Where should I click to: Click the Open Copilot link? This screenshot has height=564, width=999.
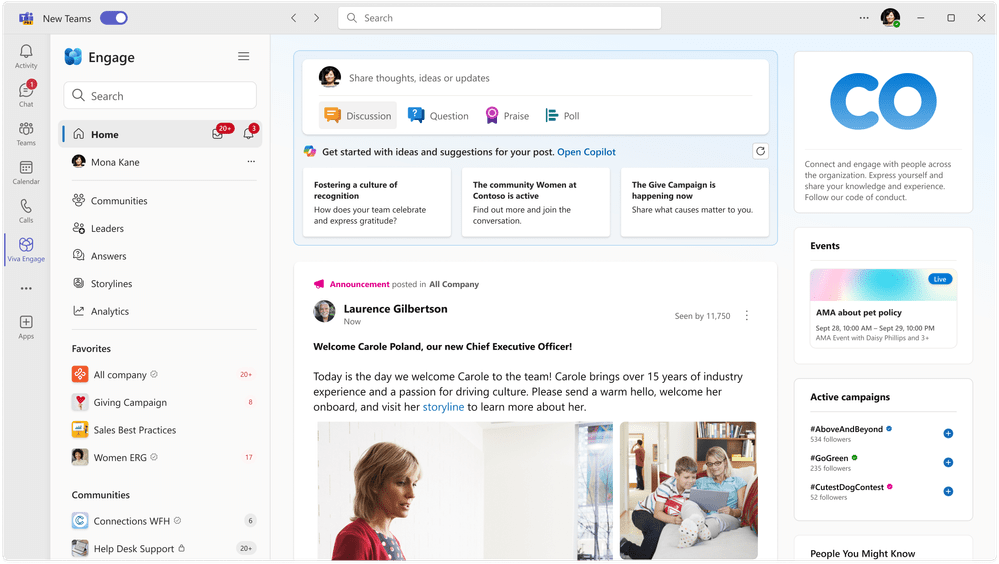pyautogui.click(x=586, y=152)
